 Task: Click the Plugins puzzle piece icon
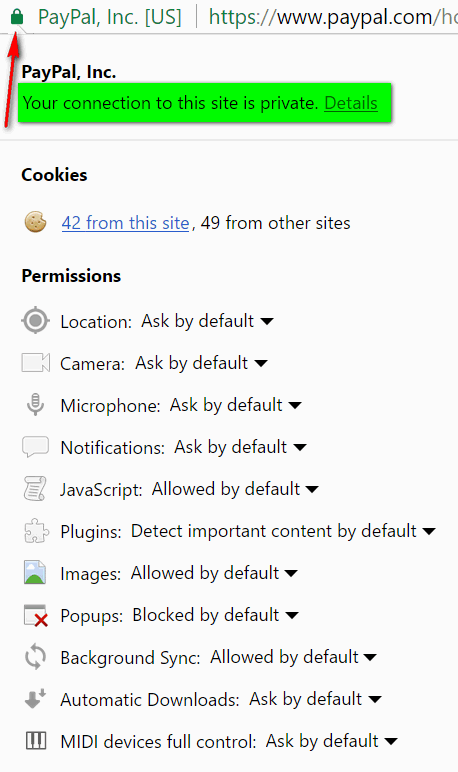(x=36, y=531)
